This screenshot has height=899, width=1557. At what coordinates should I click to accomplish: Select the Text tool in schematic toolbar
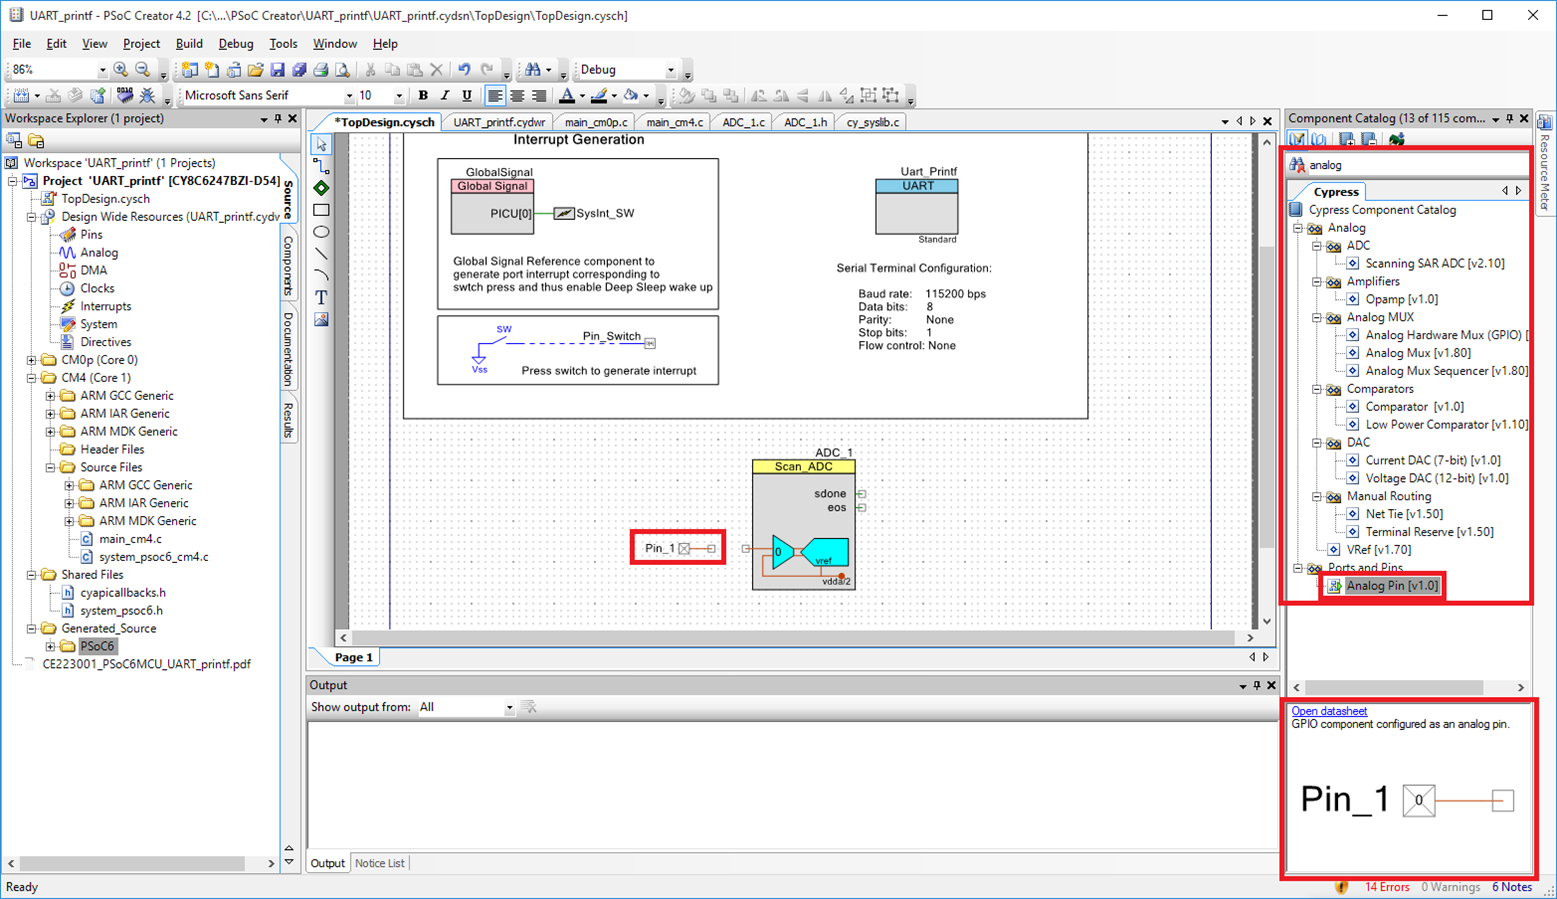click(321, 298)
